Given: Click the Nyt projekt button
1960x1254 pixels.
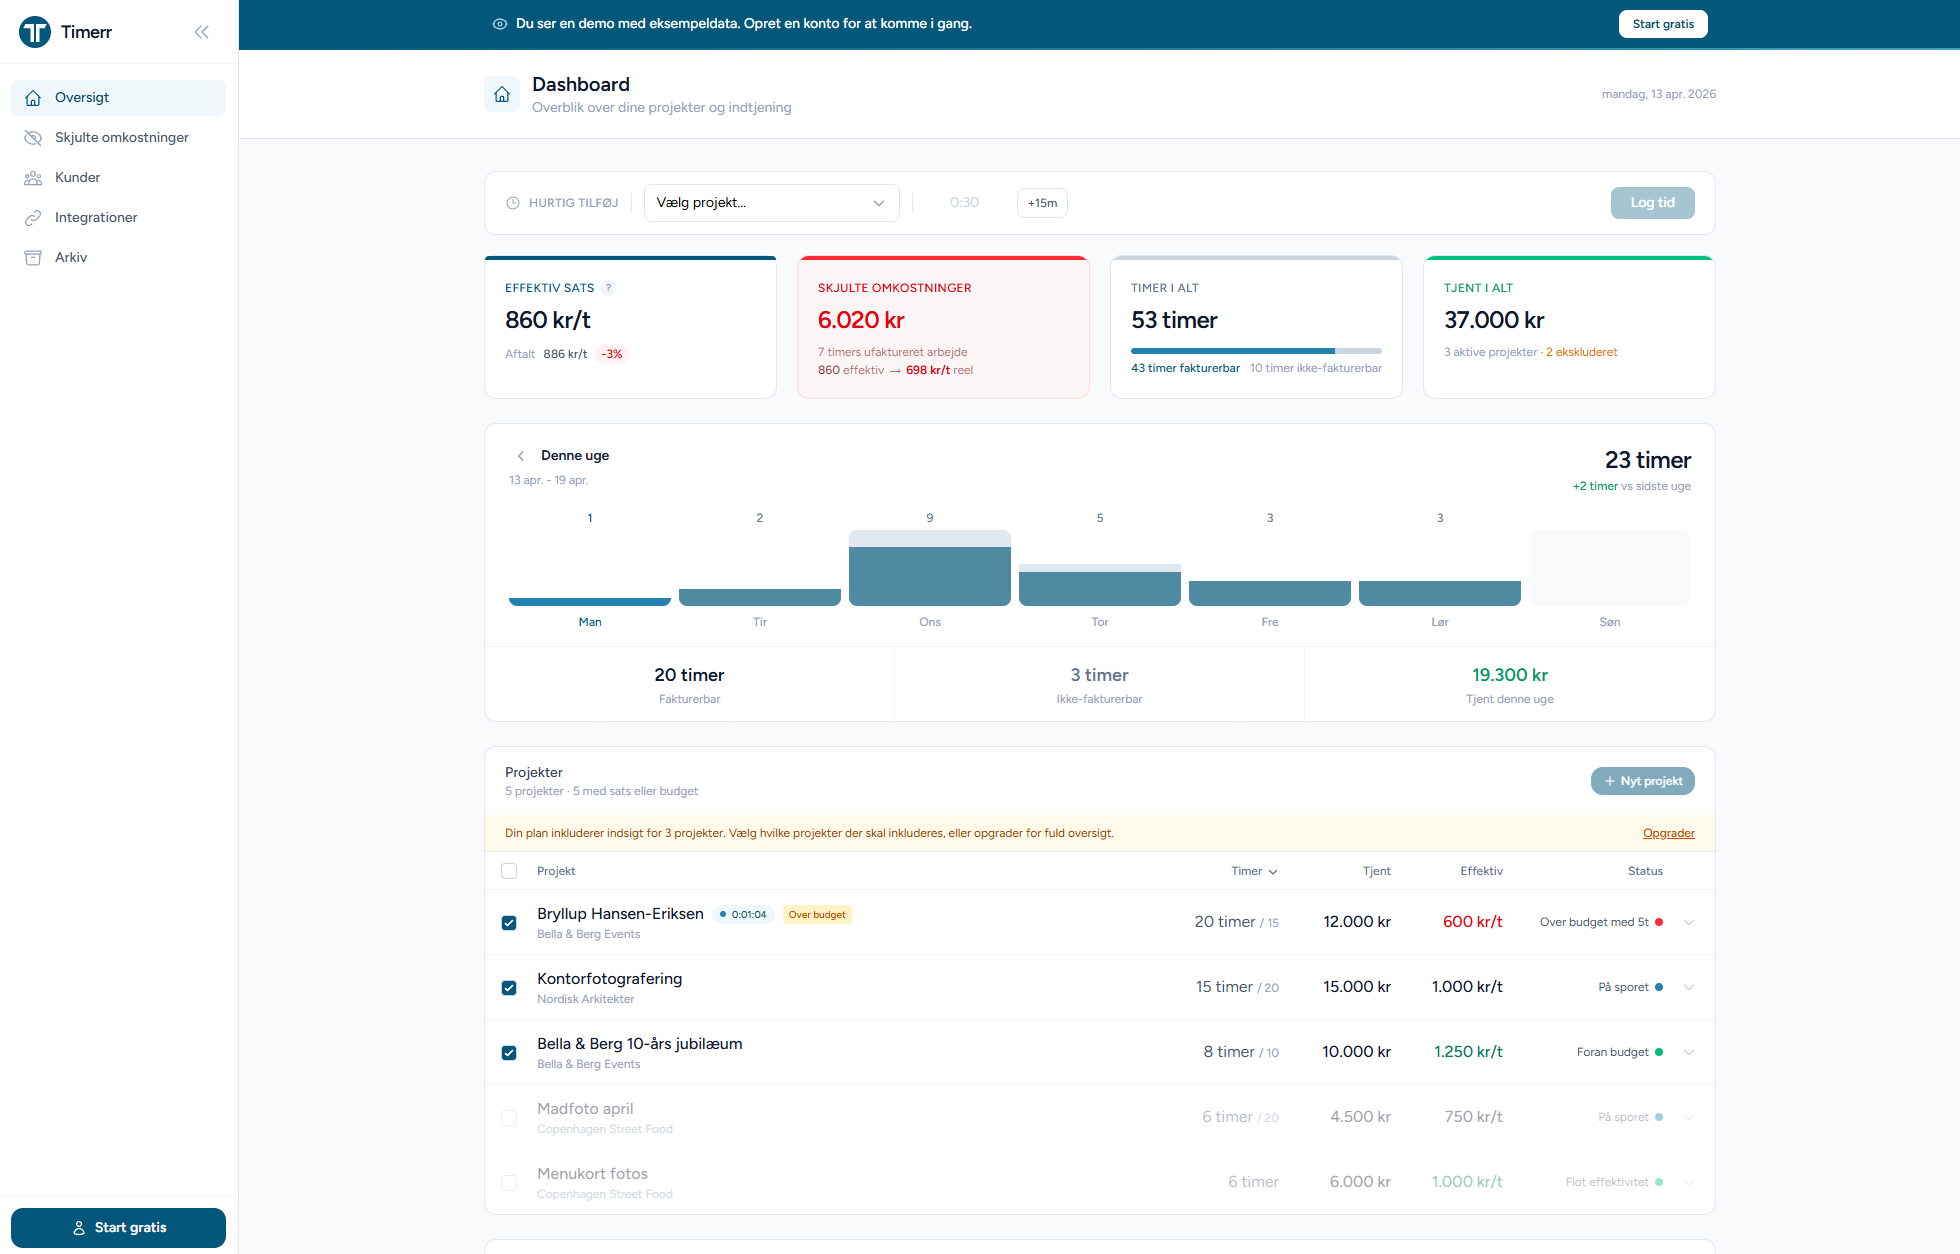Looking at the screenshot, I should click(x=1642, y=781).
